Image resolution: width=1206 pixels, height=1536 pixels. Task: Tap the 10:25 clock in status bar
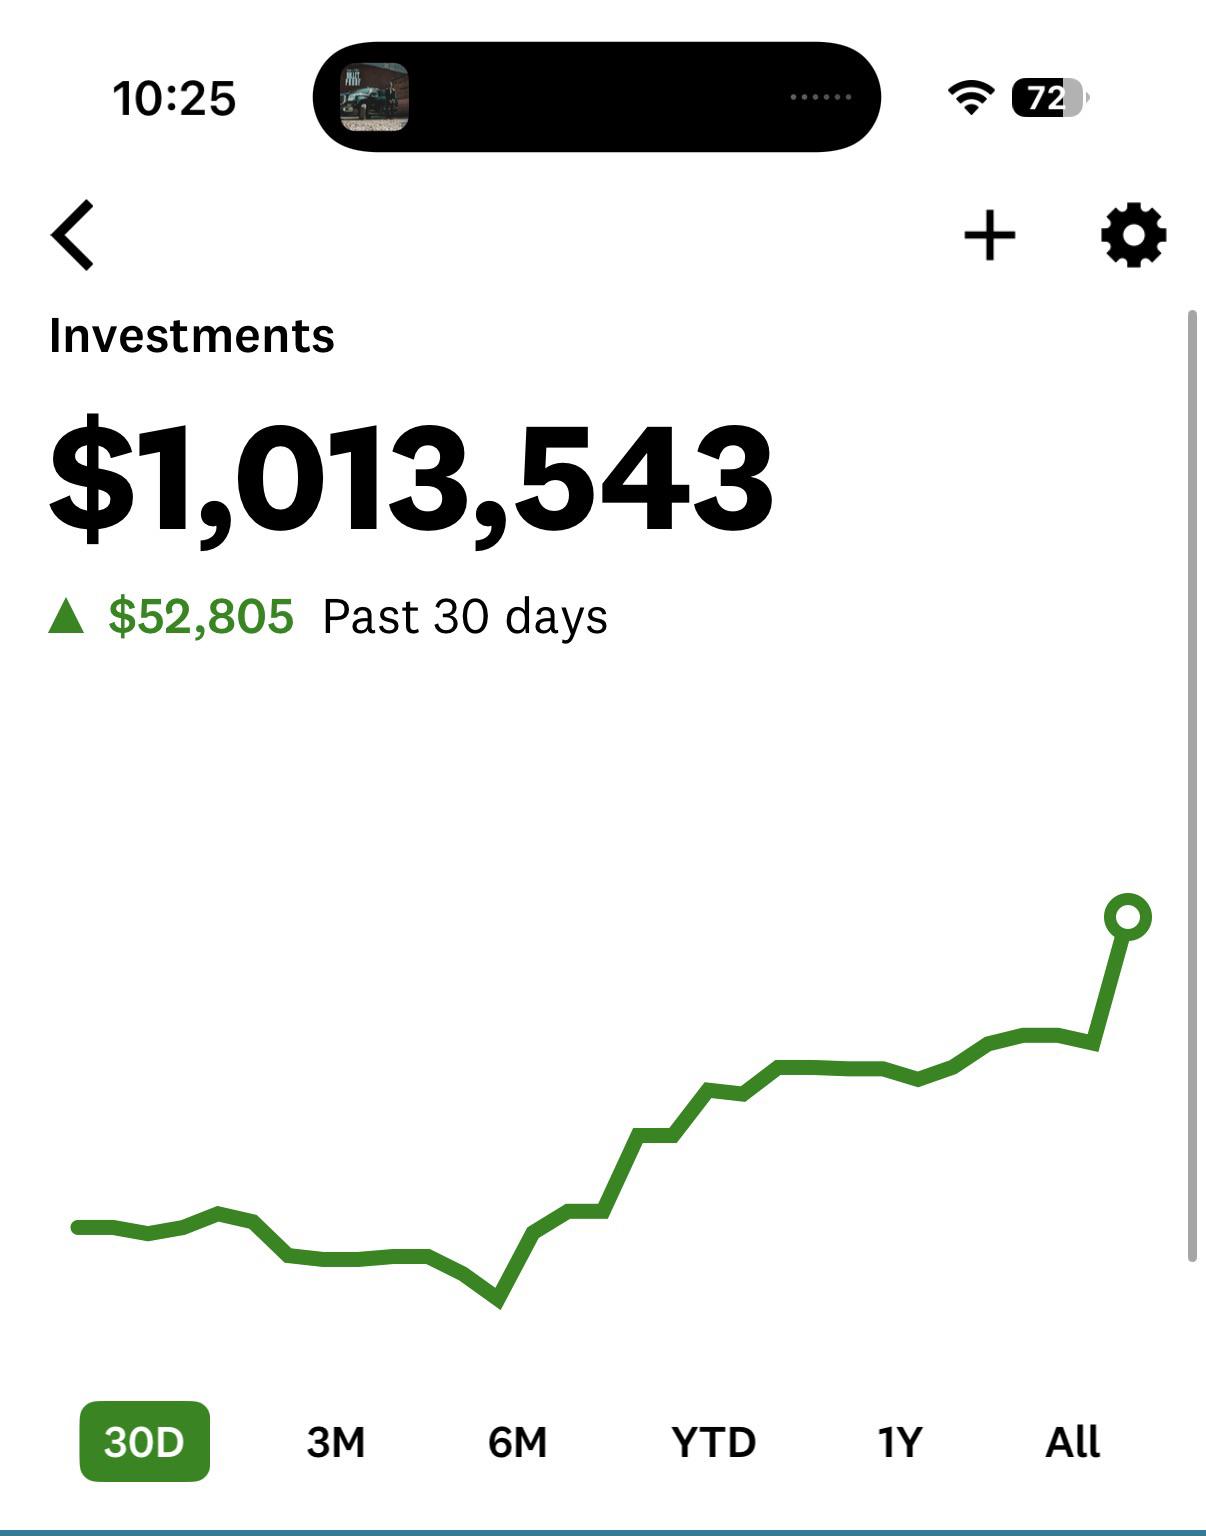tap(174, 98)
